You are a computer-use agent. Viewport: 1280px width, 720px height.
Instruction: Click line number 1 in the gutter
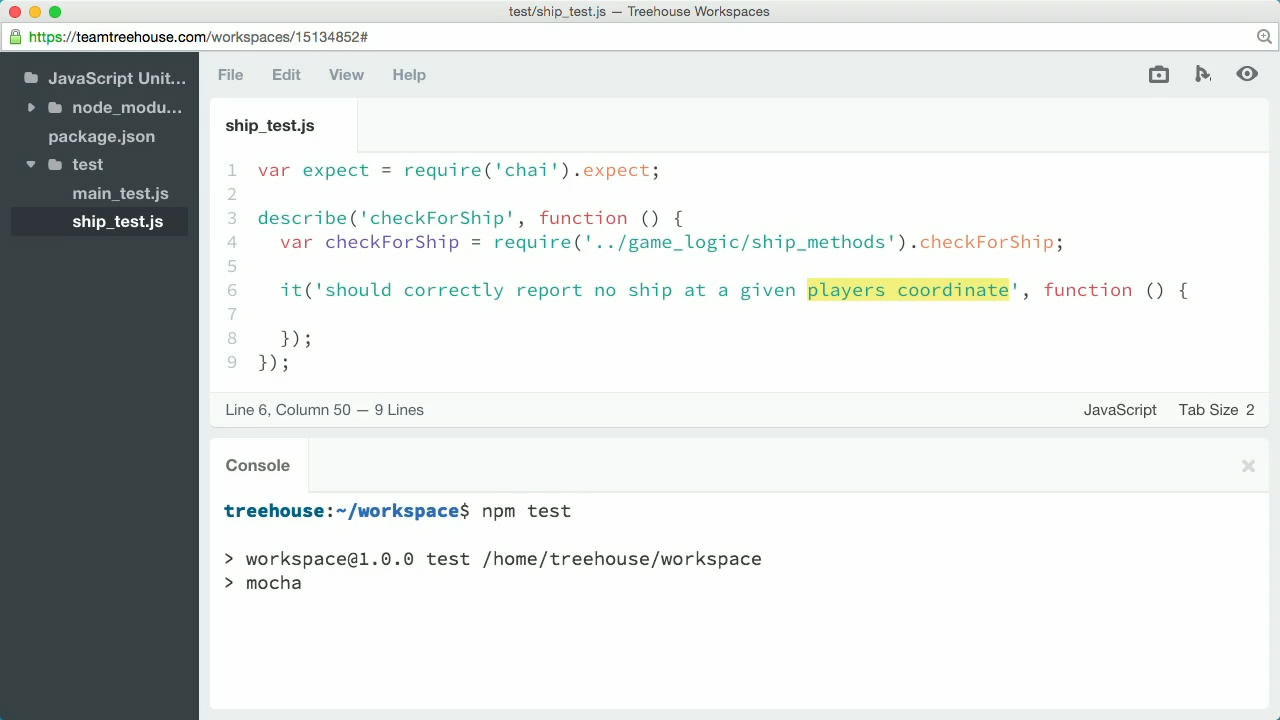232,170
